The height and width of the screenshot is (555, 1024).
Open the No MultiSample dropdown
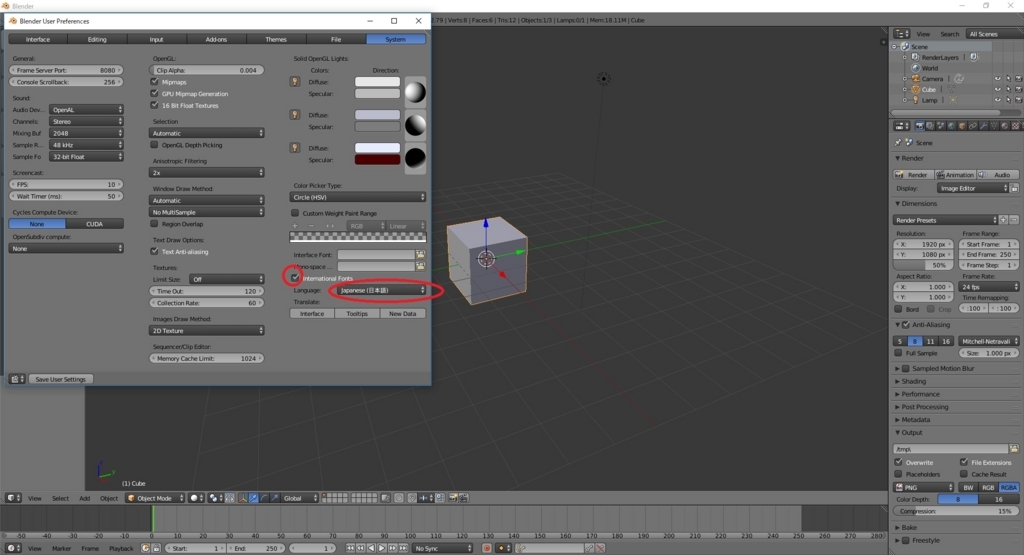pyautogui.click(x=206, y=212)
